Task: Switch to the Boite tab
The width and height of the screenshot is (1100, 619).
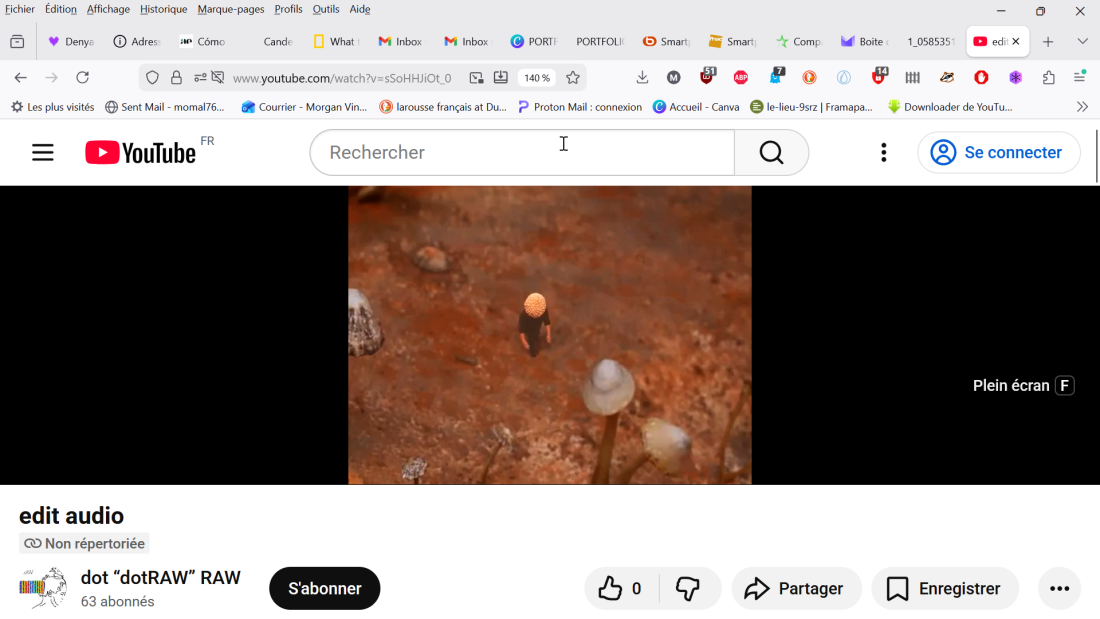Action: tap(865, 41)
